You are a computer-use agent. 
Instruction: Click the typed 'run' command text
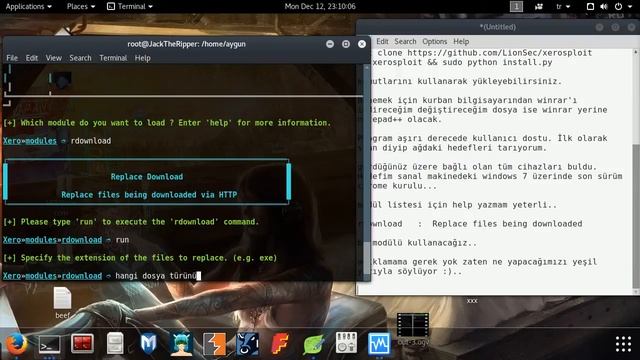[122, 240]
